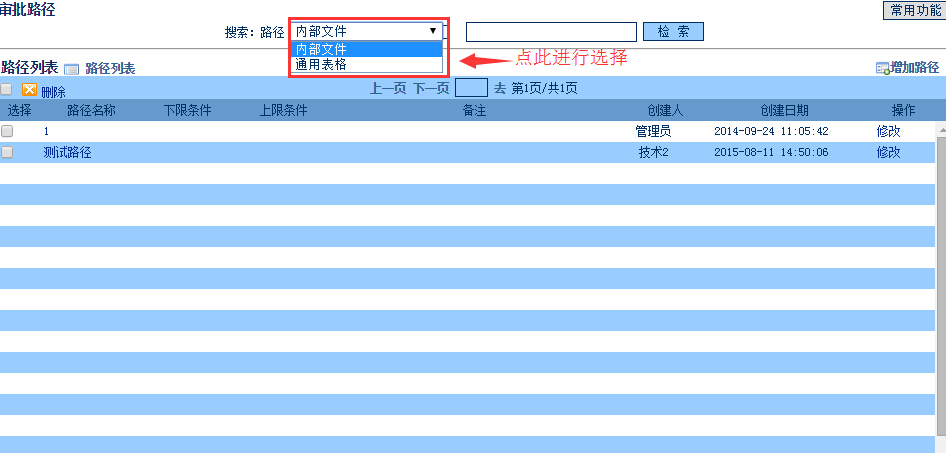Click 修改 for the row named 1
Viewport: 946px width, 453px height.
pos(888,131)
